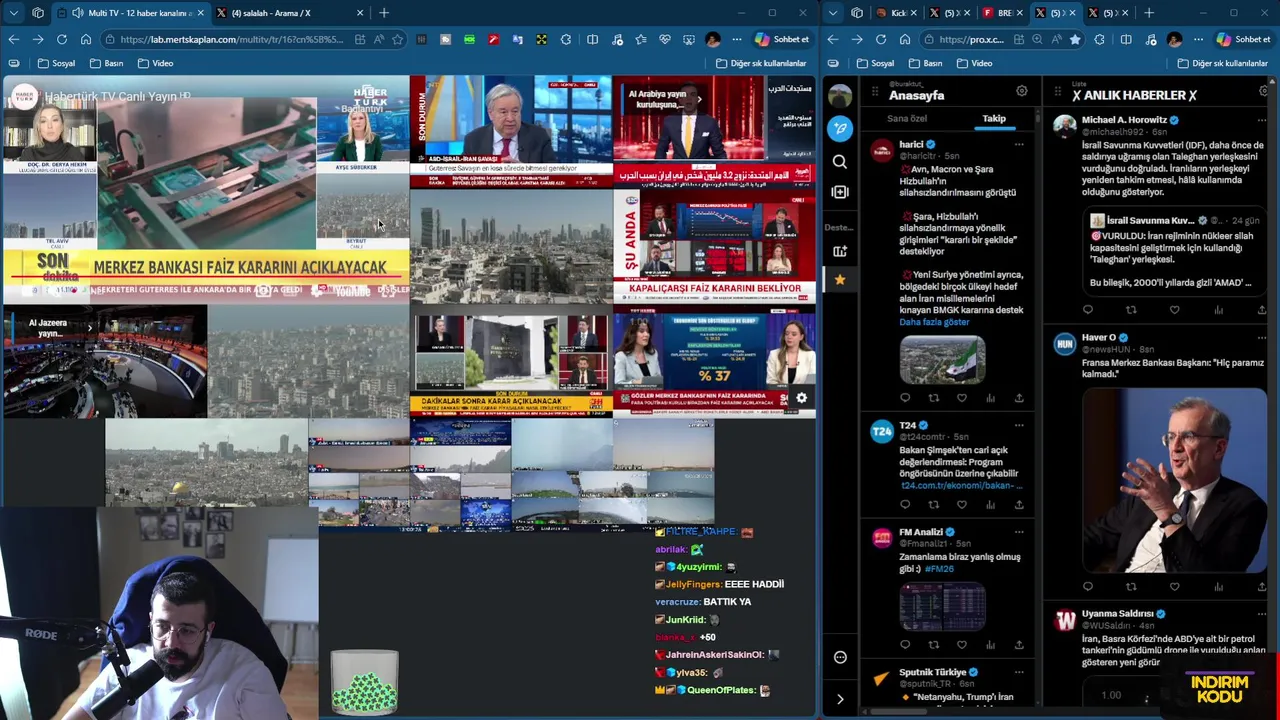Add a column from X Pro sidebar

[840, 192]
